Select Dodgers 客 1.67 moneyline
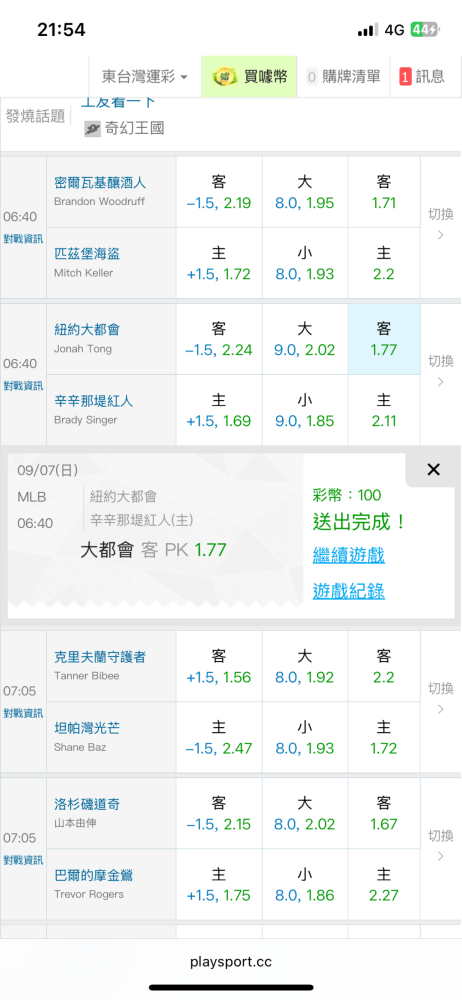This screenshot has width=462, height=1000. (x=384, y=814)
